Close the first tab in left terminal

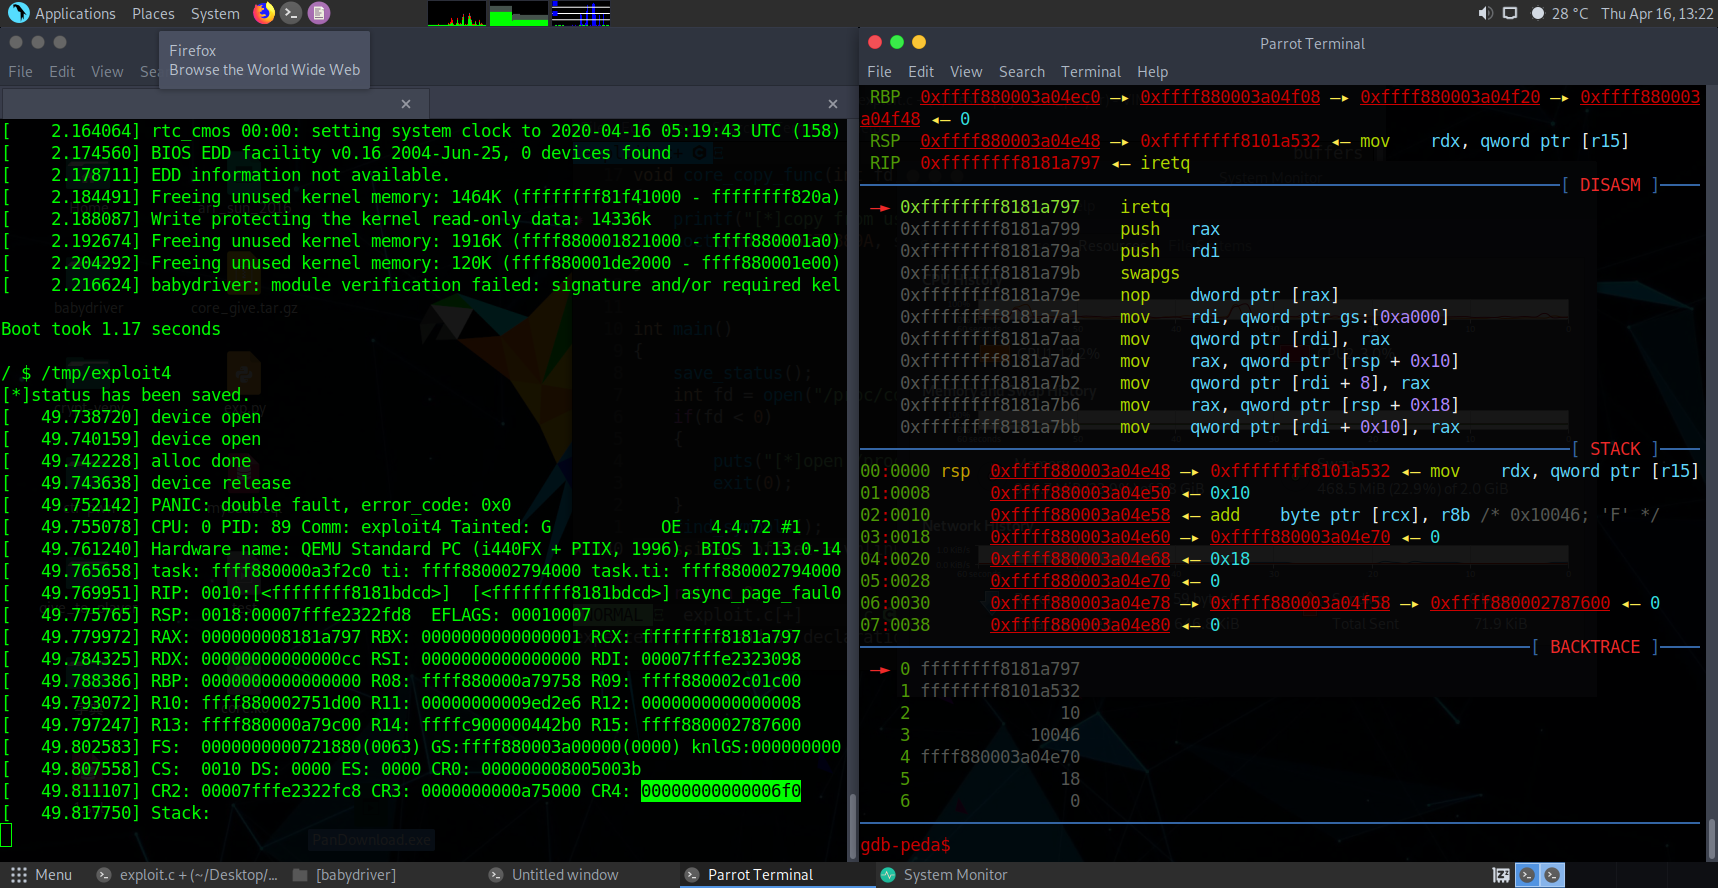coord(406,104)
